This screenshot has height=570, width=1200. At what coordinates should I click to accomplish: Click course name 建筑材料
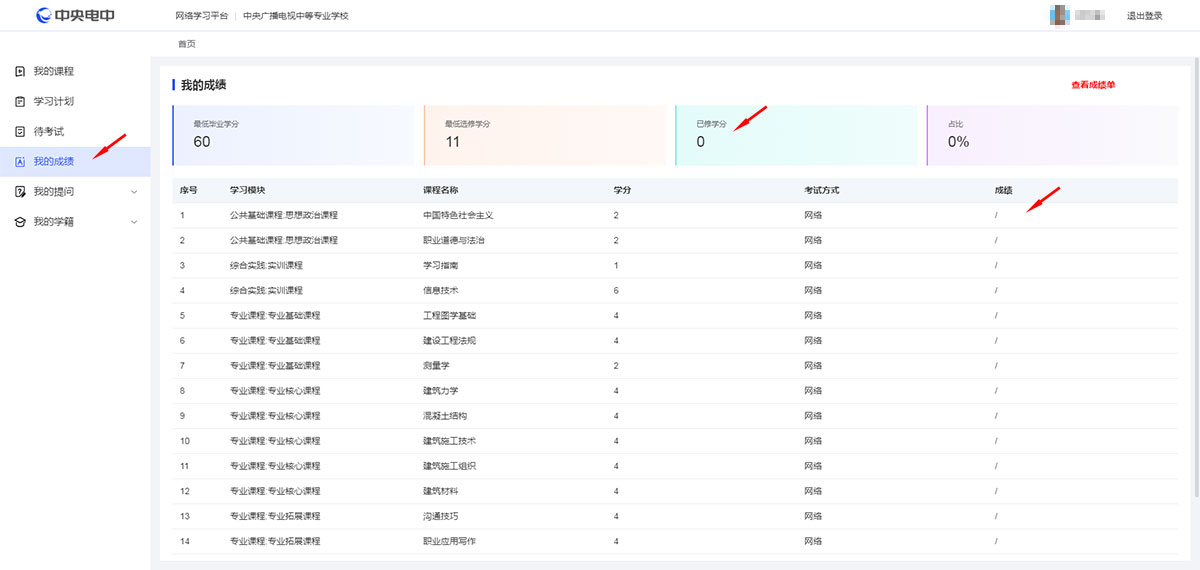click(x=441, y=491)
